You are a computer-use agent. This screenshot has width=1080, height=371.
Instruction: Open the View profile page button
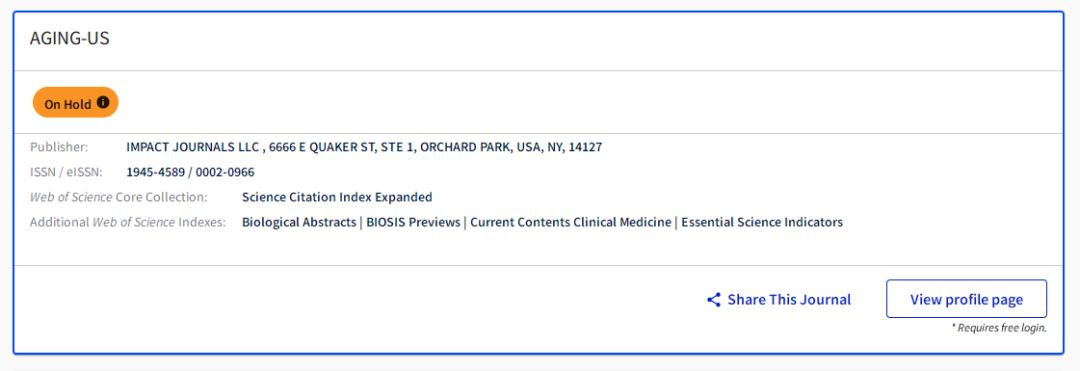tap(966, 299)
